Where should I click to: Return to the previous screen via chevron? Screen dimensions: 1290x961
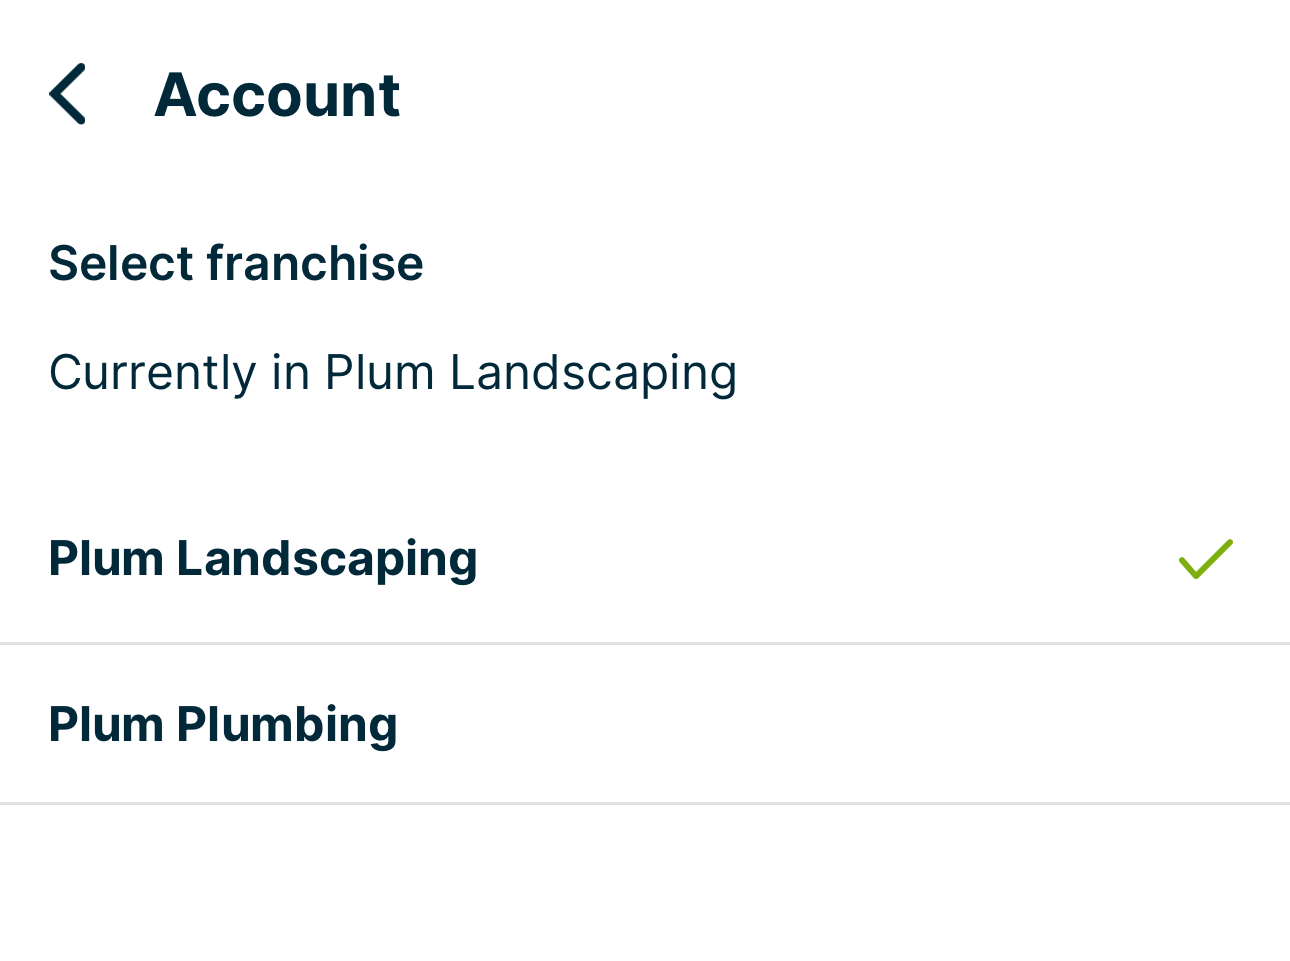68,94
